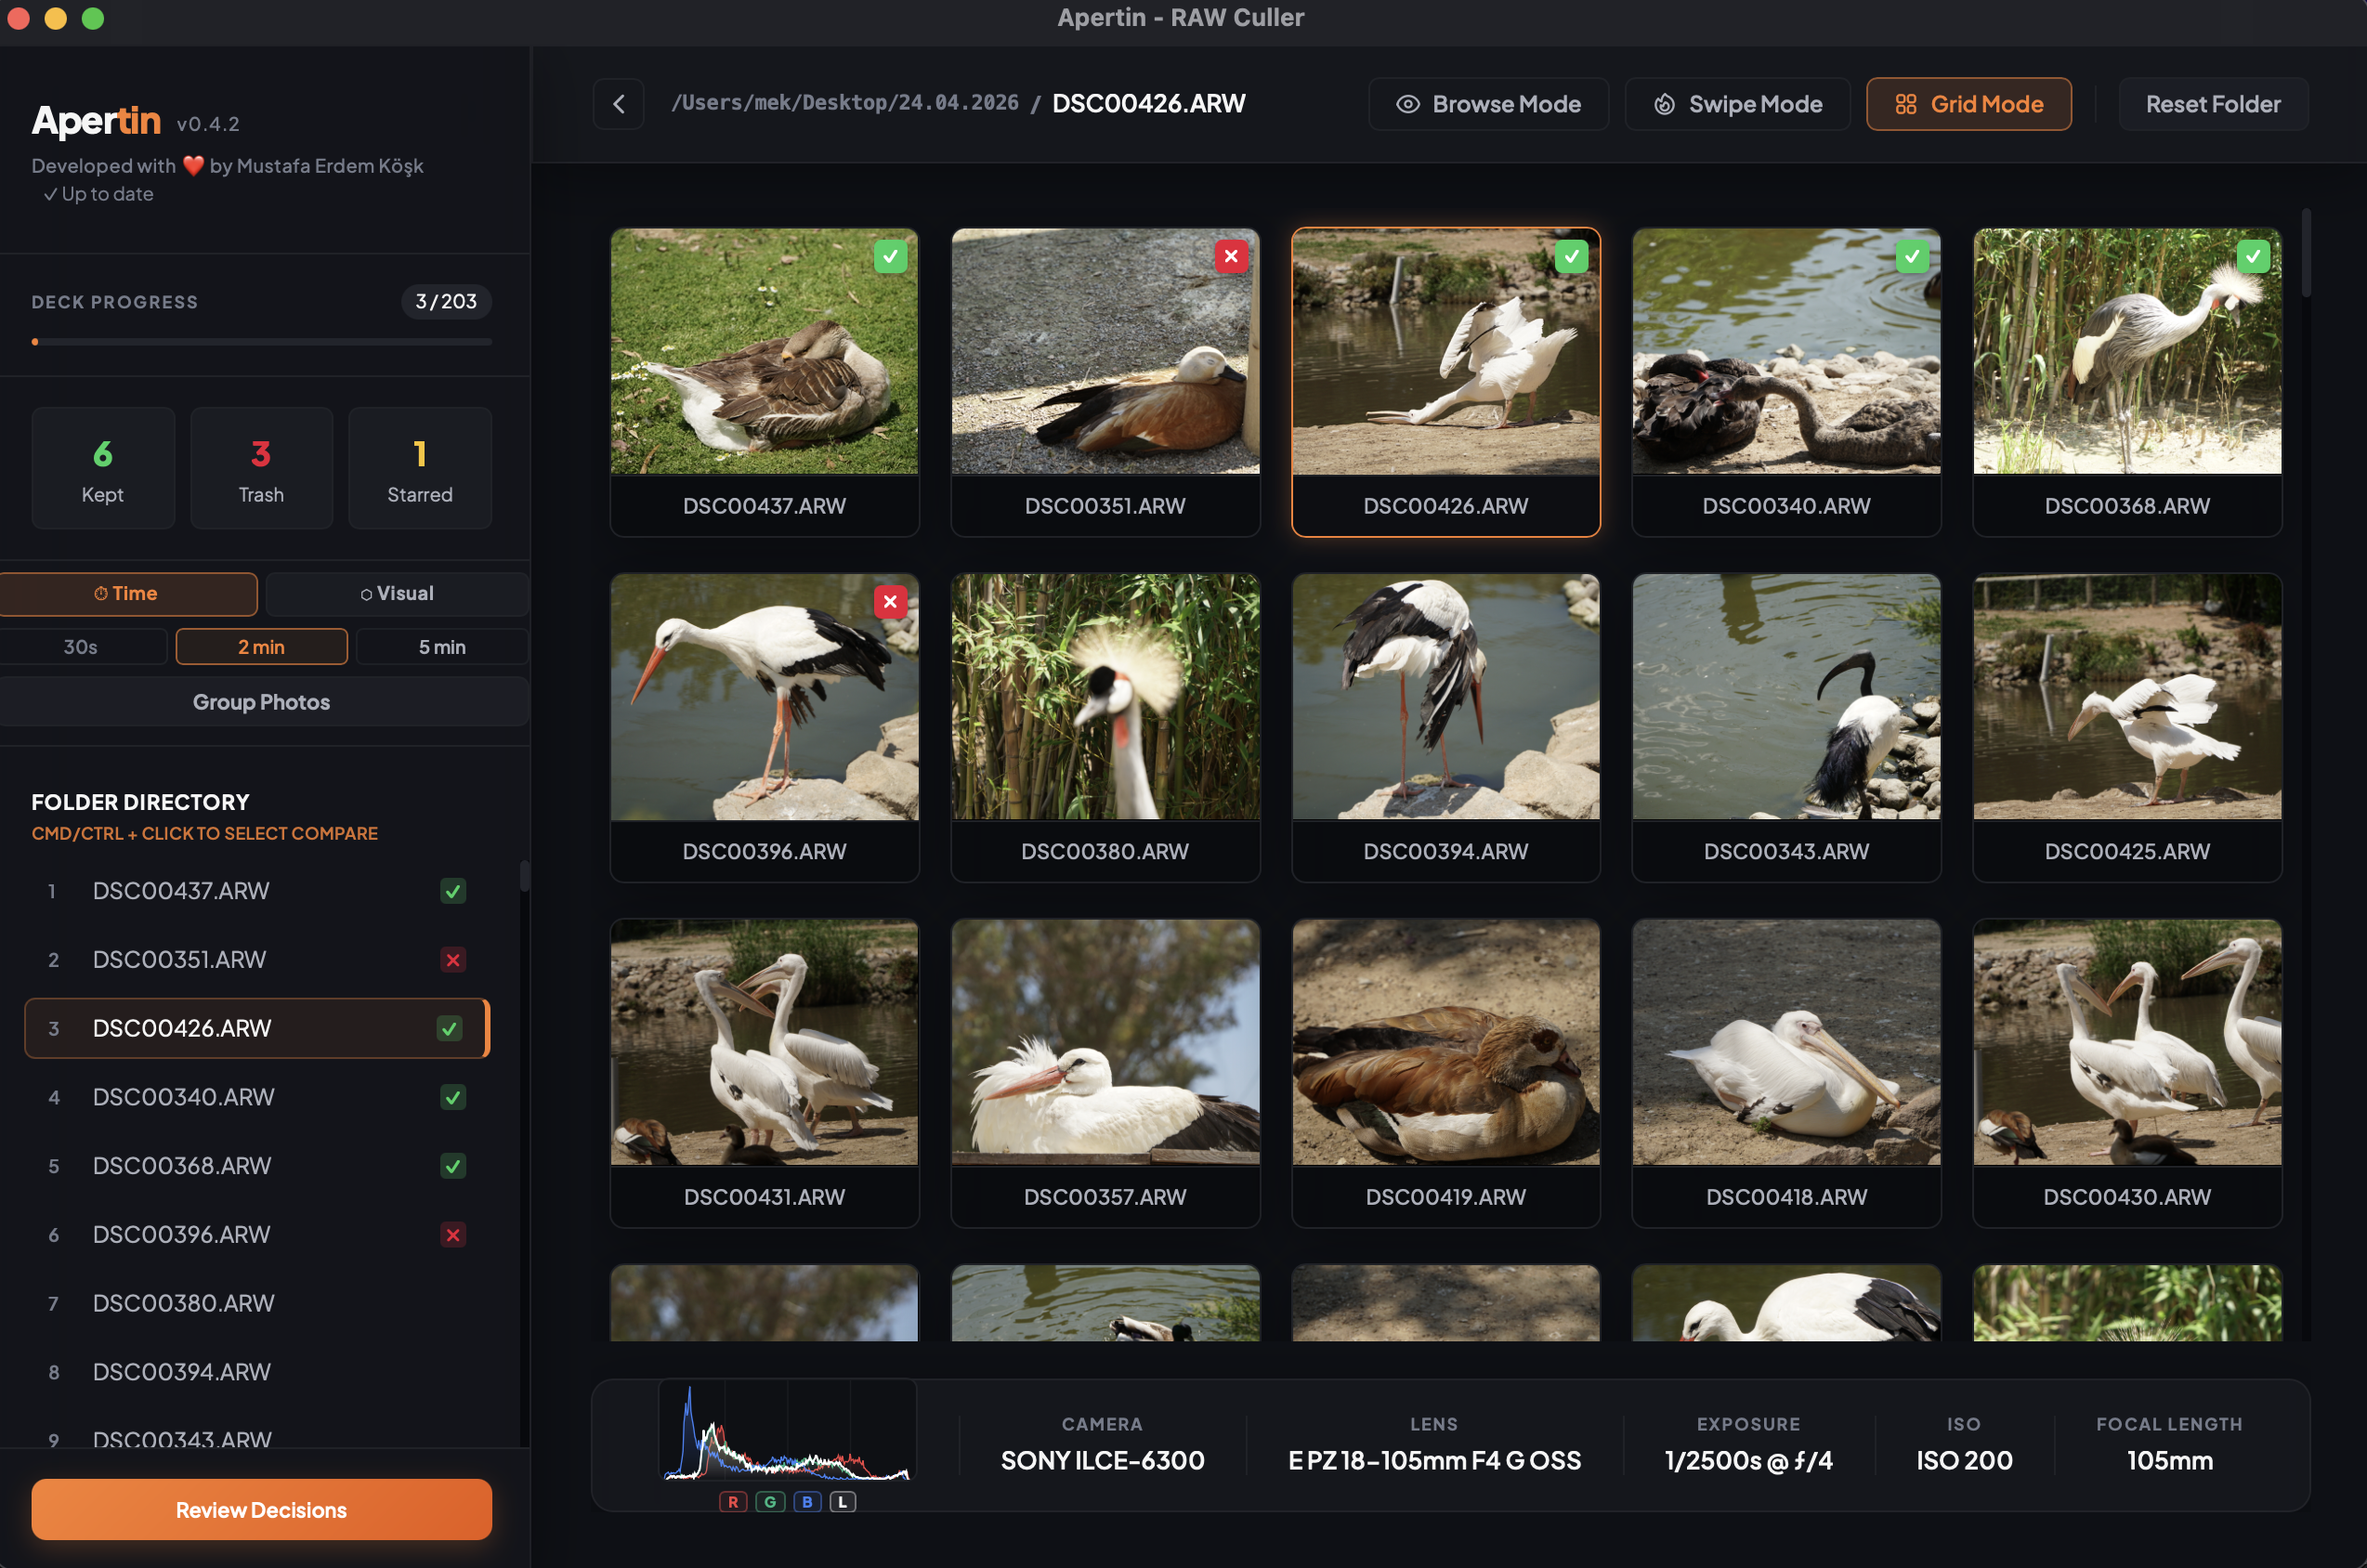The image size is (2367, 1568).
Task: Select the DSC00425.ARW pelican thumbnail
Action: coord(2127,697)
